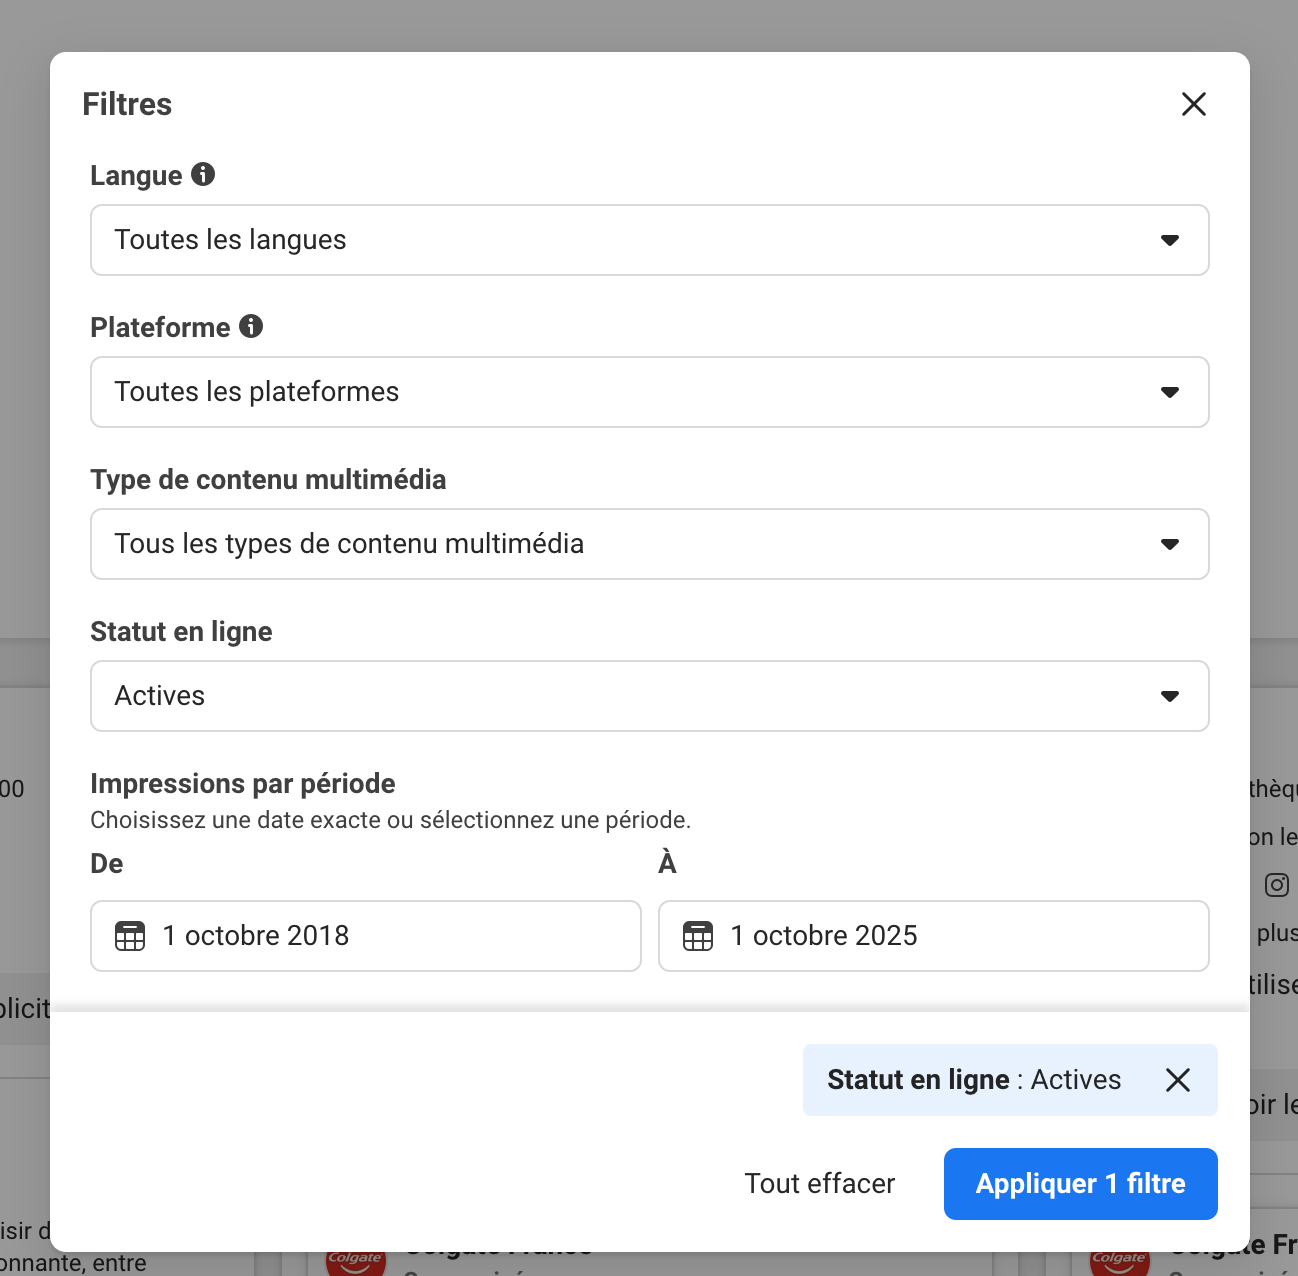Click the Instagram icon behind the dialog
Screen dimensions: 1298x1276
1276,885
